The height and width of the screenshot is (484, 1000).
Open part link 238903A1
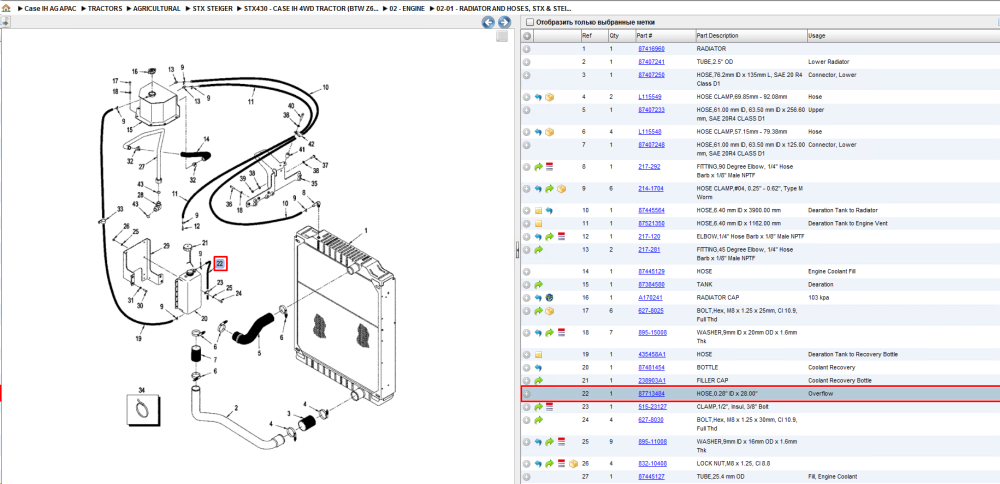tap(652, 381)
